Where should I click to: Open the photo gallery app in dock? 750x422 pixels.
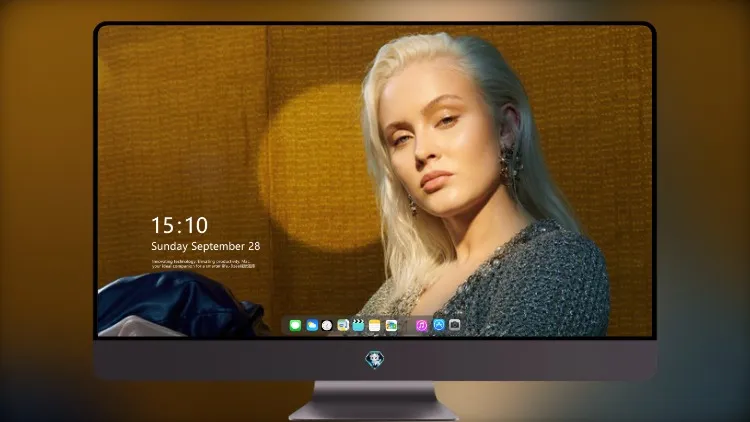tap(391, 326)
